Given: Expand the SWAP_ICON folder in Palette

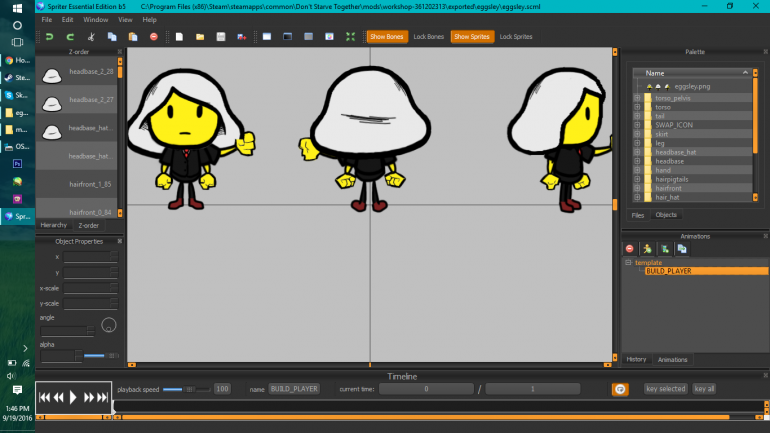Looking at the screenshot, I should point(637,125).
